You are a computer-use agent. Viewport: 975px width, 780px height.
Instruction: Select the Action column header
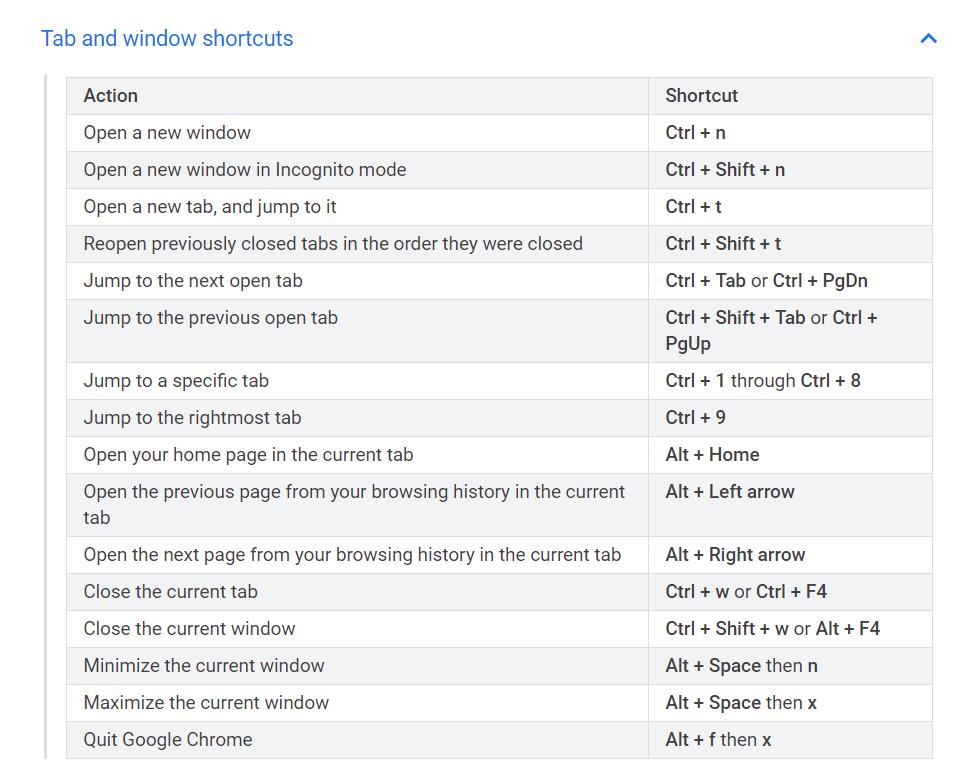tap(110, 96)
